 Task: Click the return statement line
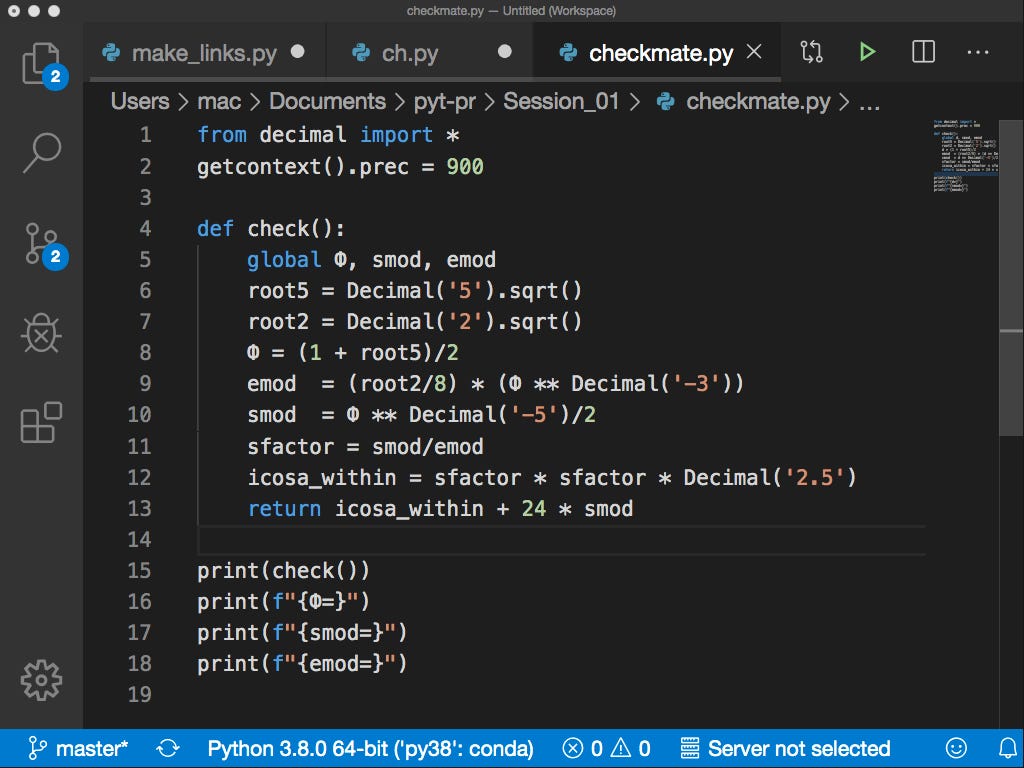[440, 509]
